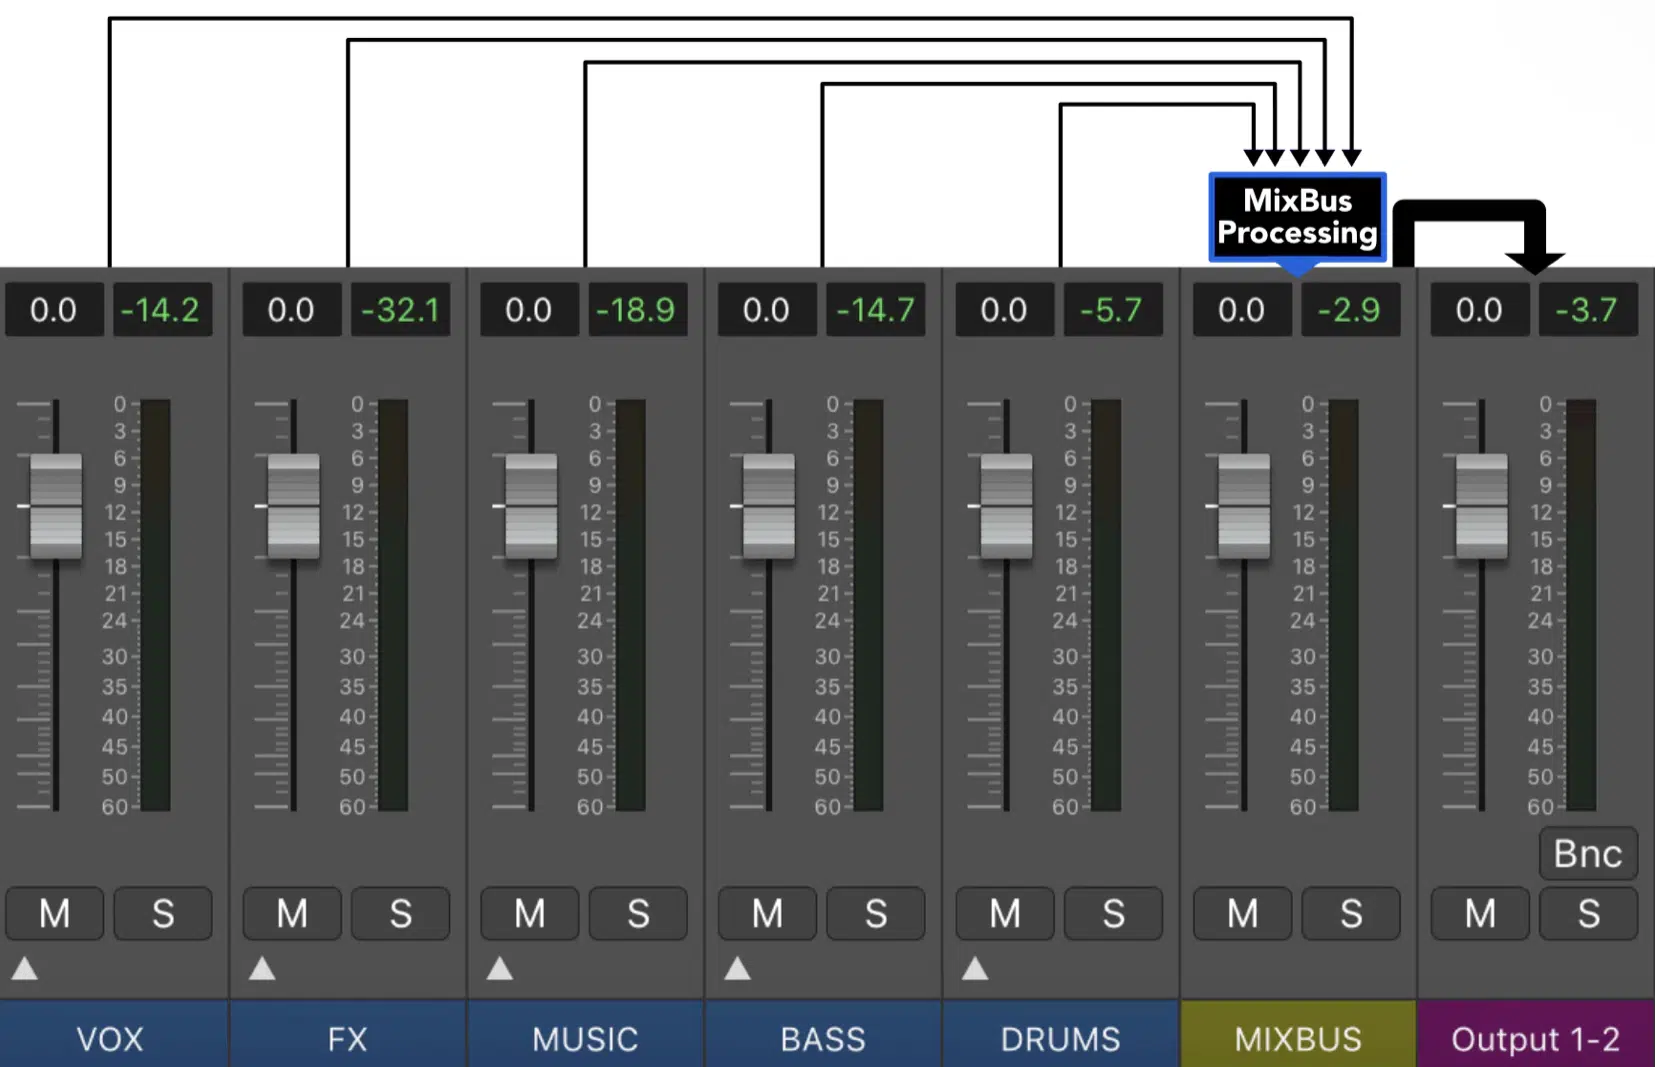The height and width of the screenshot is (1067, 1655).
Task: Click the BASS fader value 0.0 field
Action: point(766,310)
